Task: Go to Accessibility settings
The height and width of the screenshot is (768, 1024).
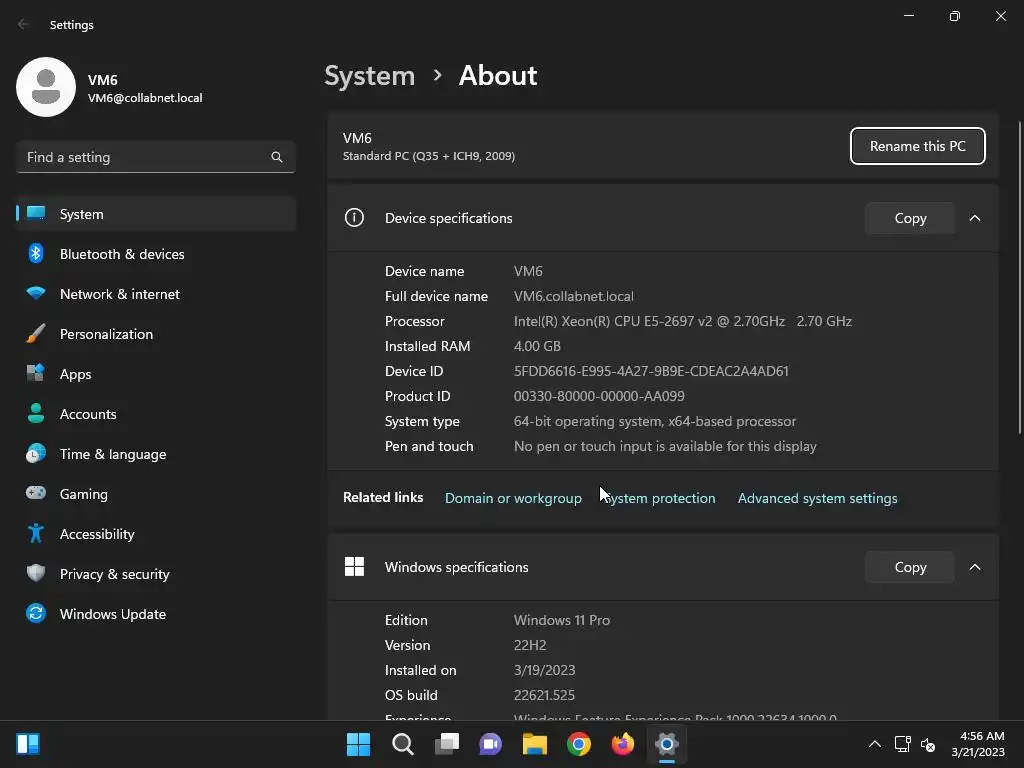Action: 156,534
